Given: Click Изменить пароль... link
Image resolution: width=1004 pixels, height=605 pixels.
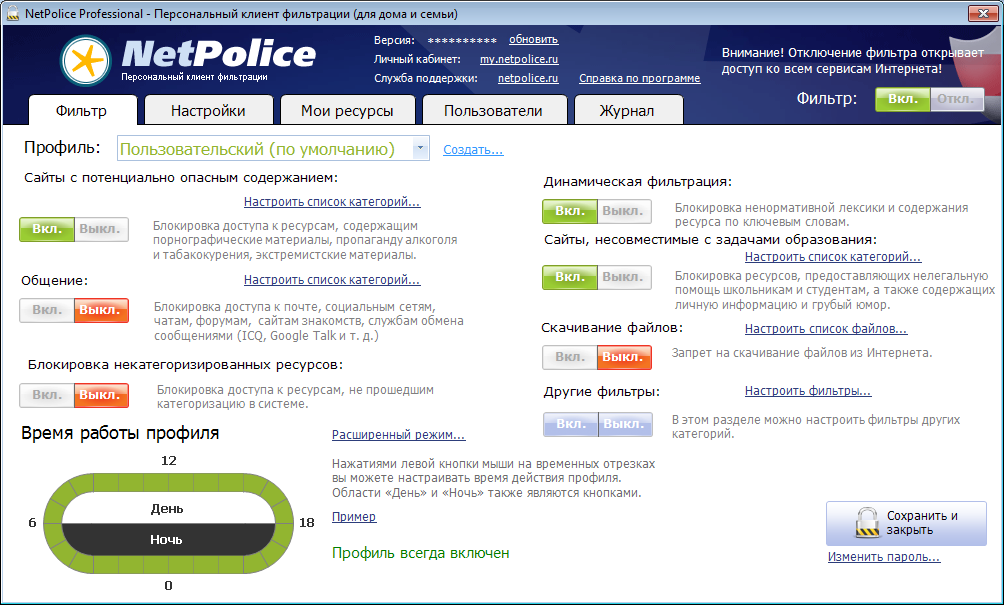Looking at the screenshot, I should [884, 557].
